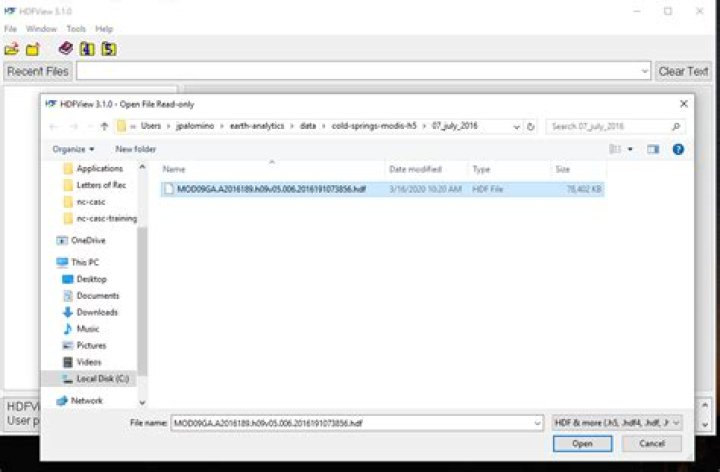Select the MOD09GA .hdf file in the list

click(x=270, y=188)
